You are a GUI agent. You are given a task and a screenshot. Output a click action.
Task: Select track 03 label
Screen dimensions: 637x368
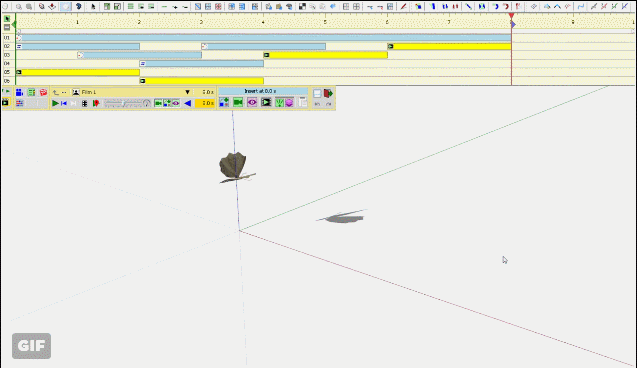coord(7,55)
